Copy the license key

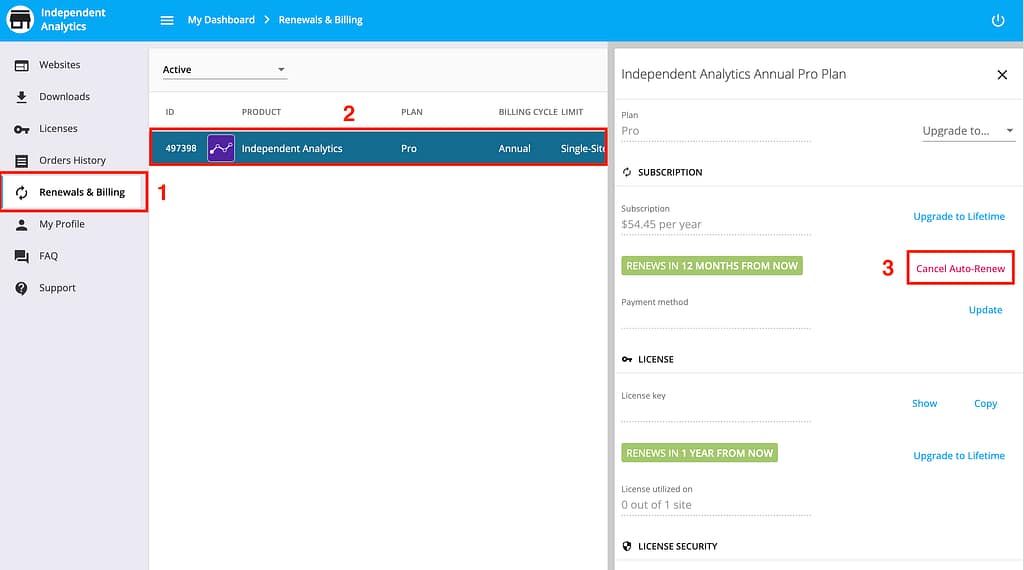pos(985,403)
